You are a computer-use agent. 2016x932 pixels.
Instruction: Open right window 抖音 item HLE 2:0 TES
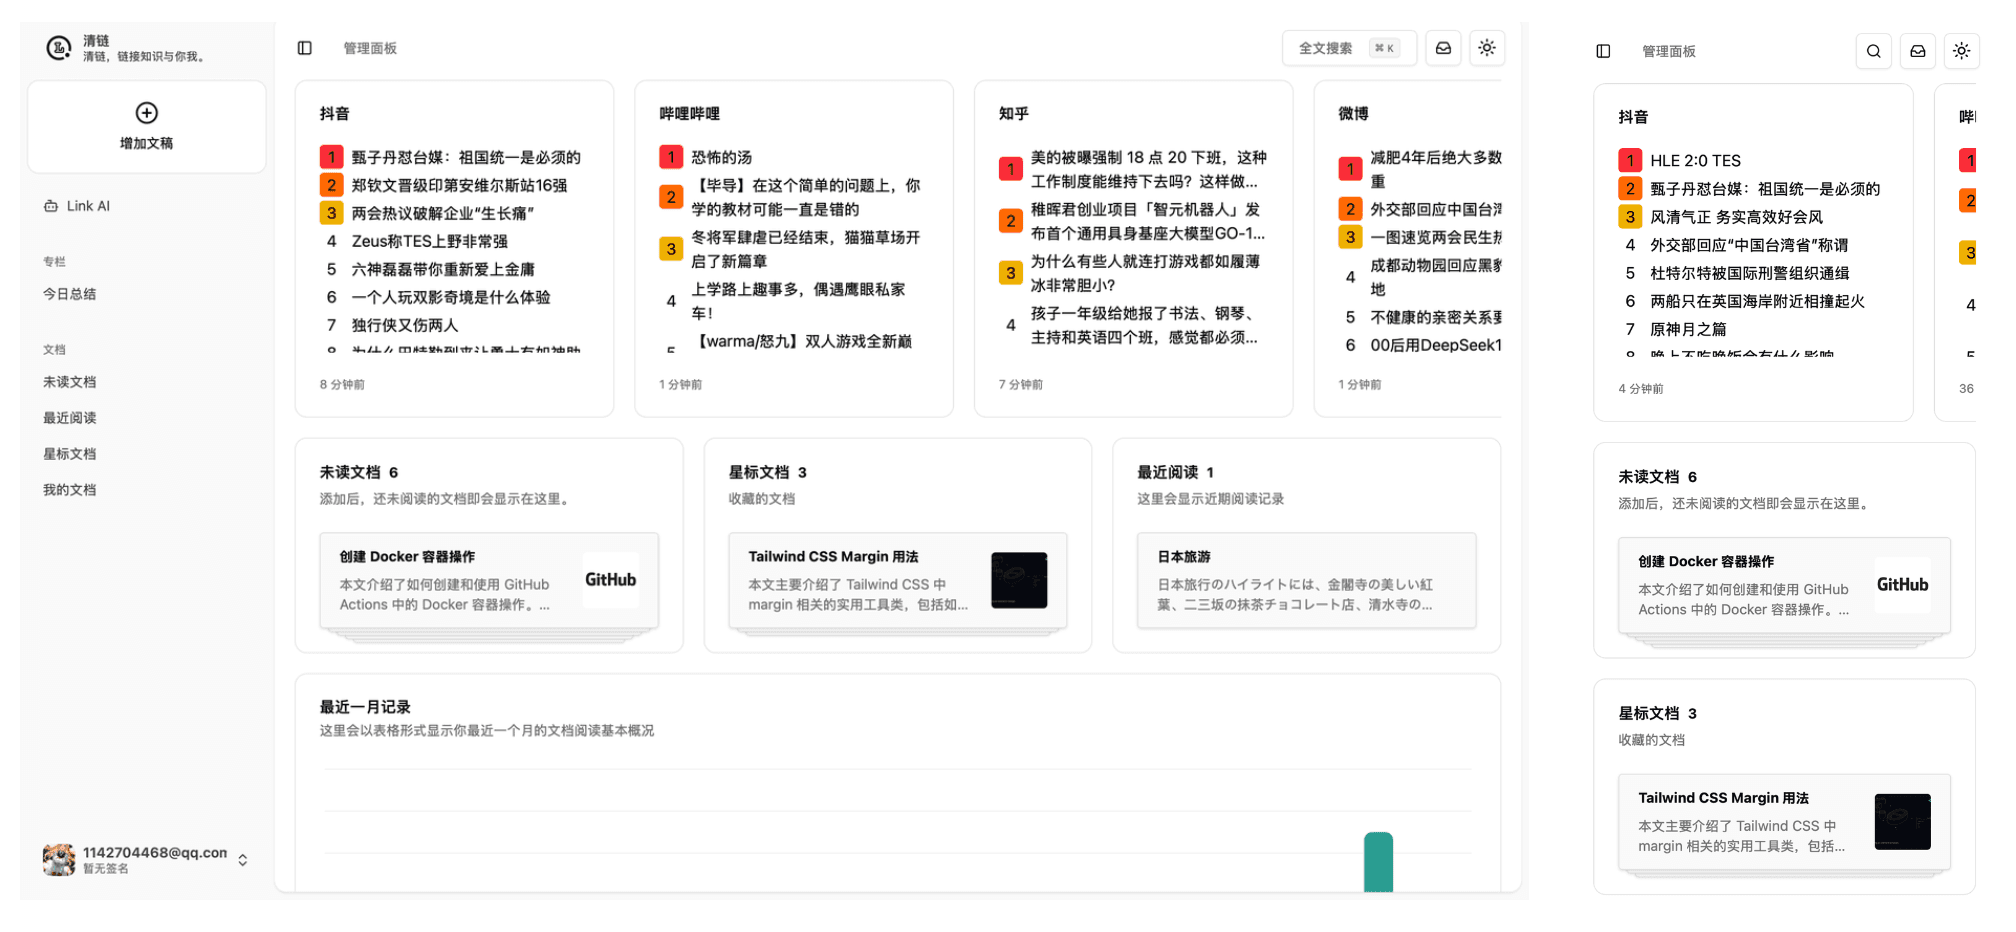[x=1695, y=160]
